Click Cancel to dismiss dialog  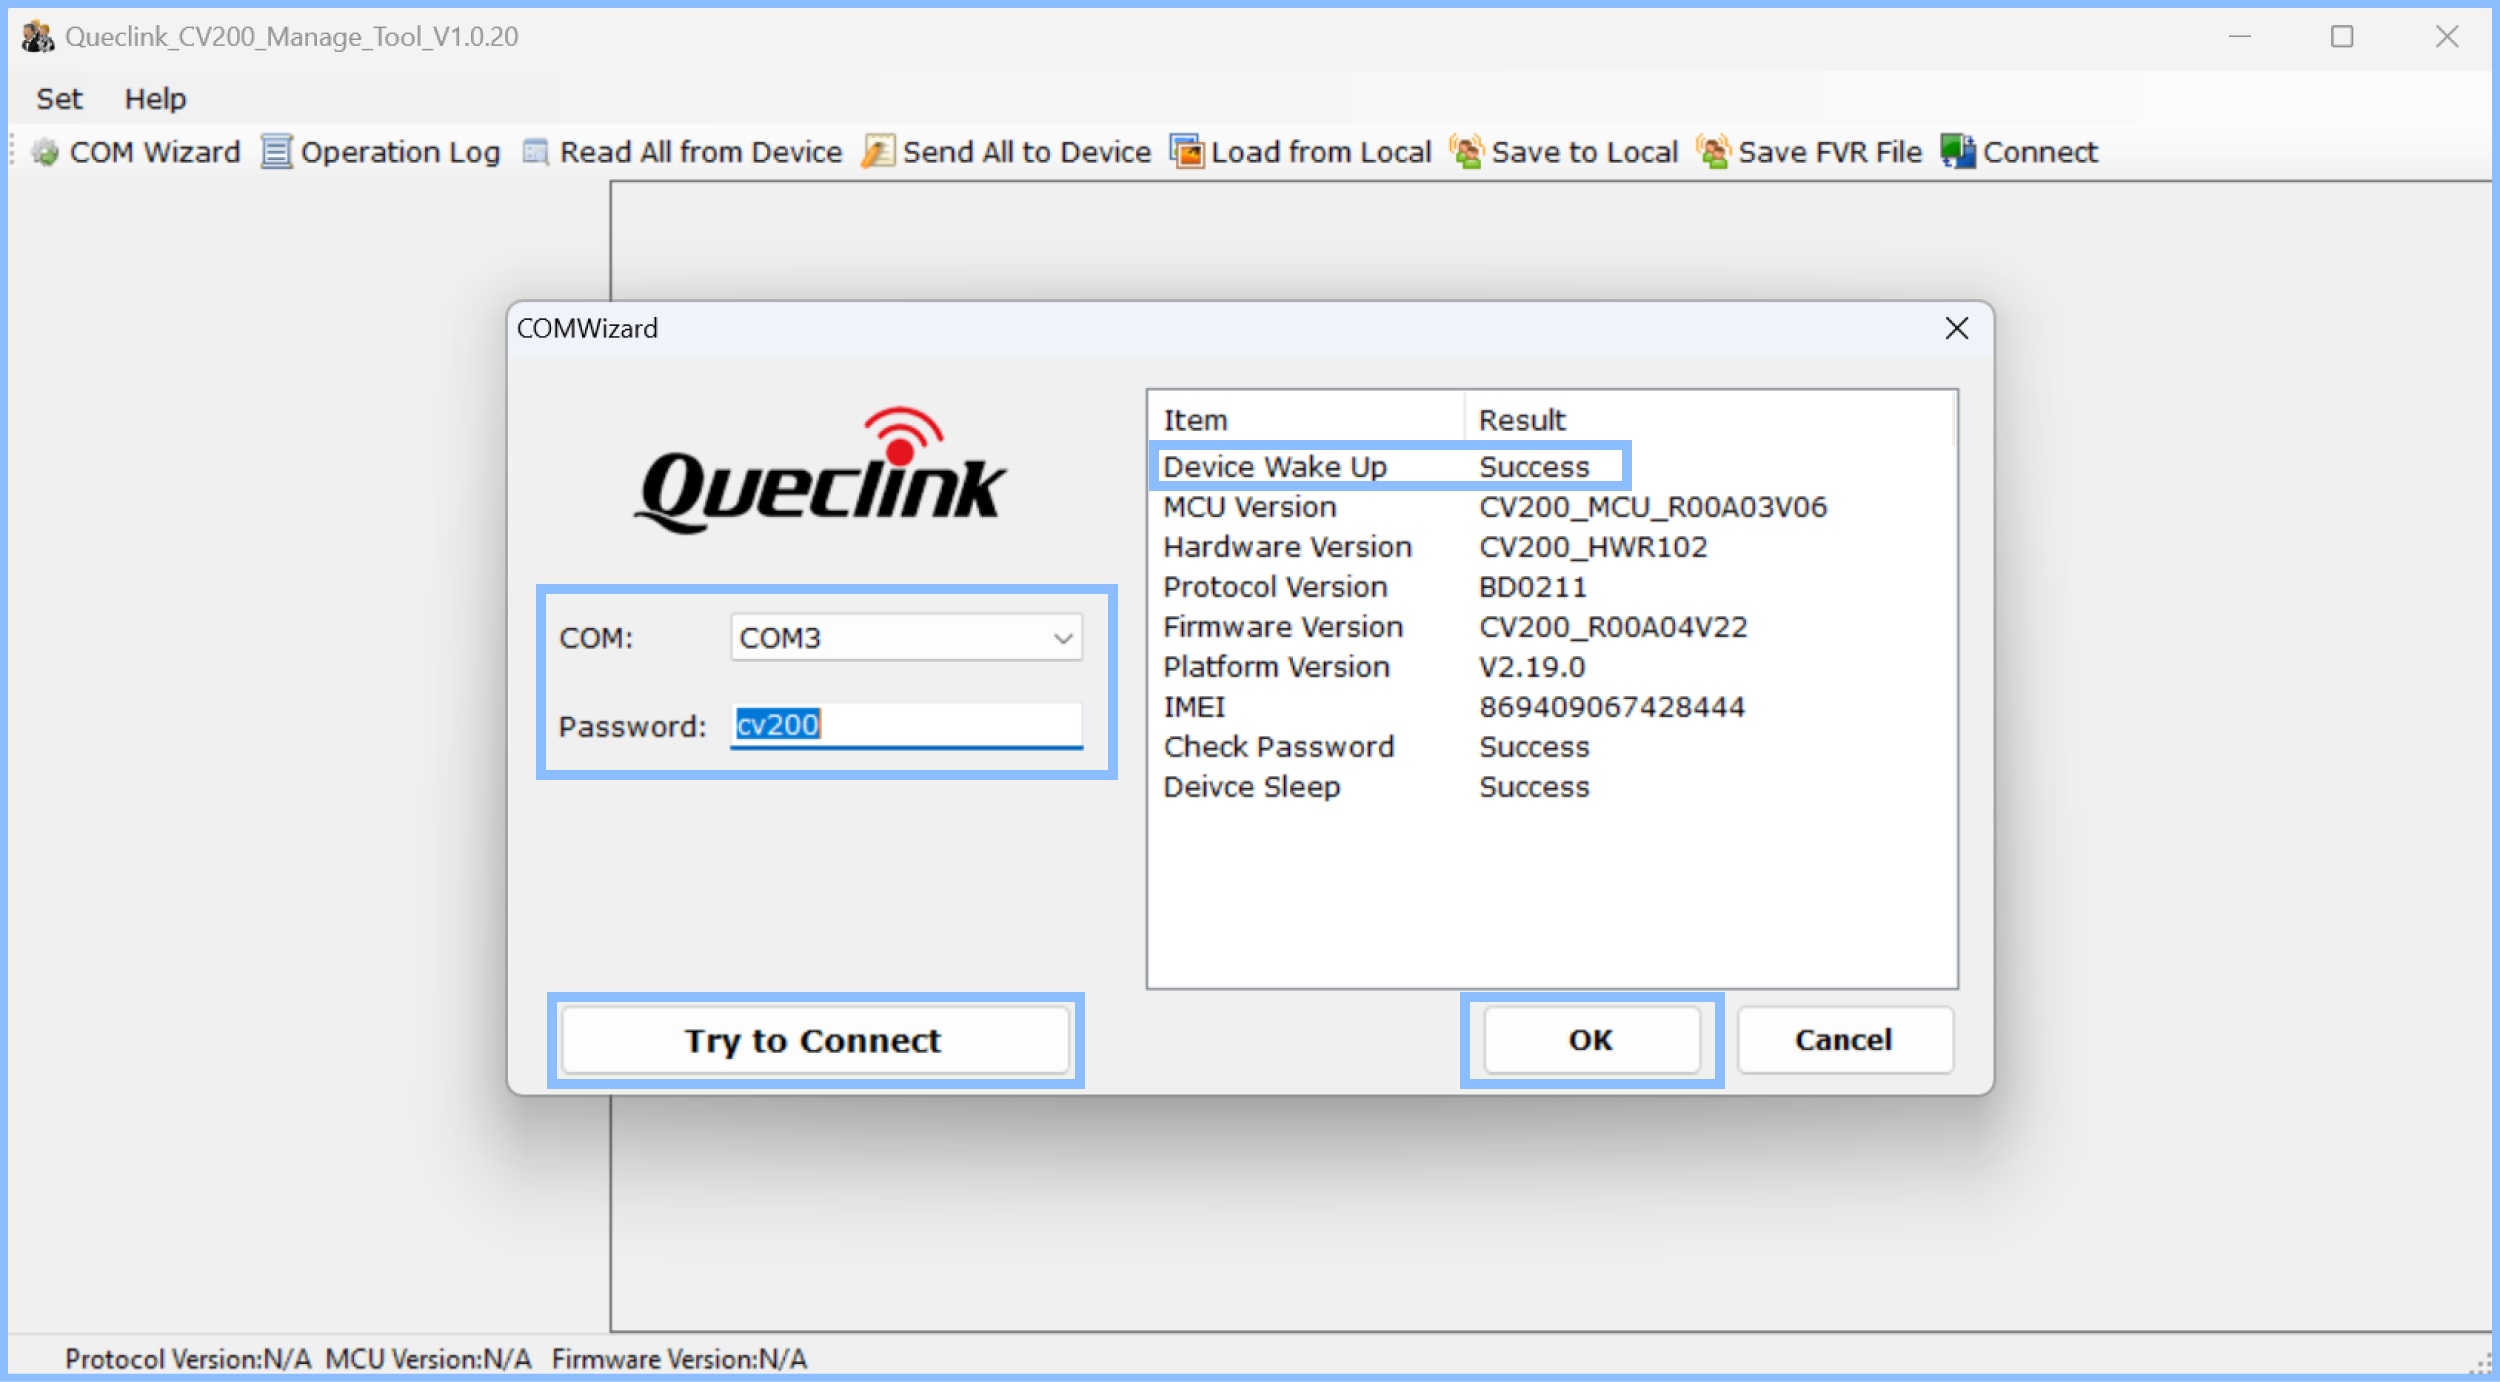(x=1843, y=1040)
